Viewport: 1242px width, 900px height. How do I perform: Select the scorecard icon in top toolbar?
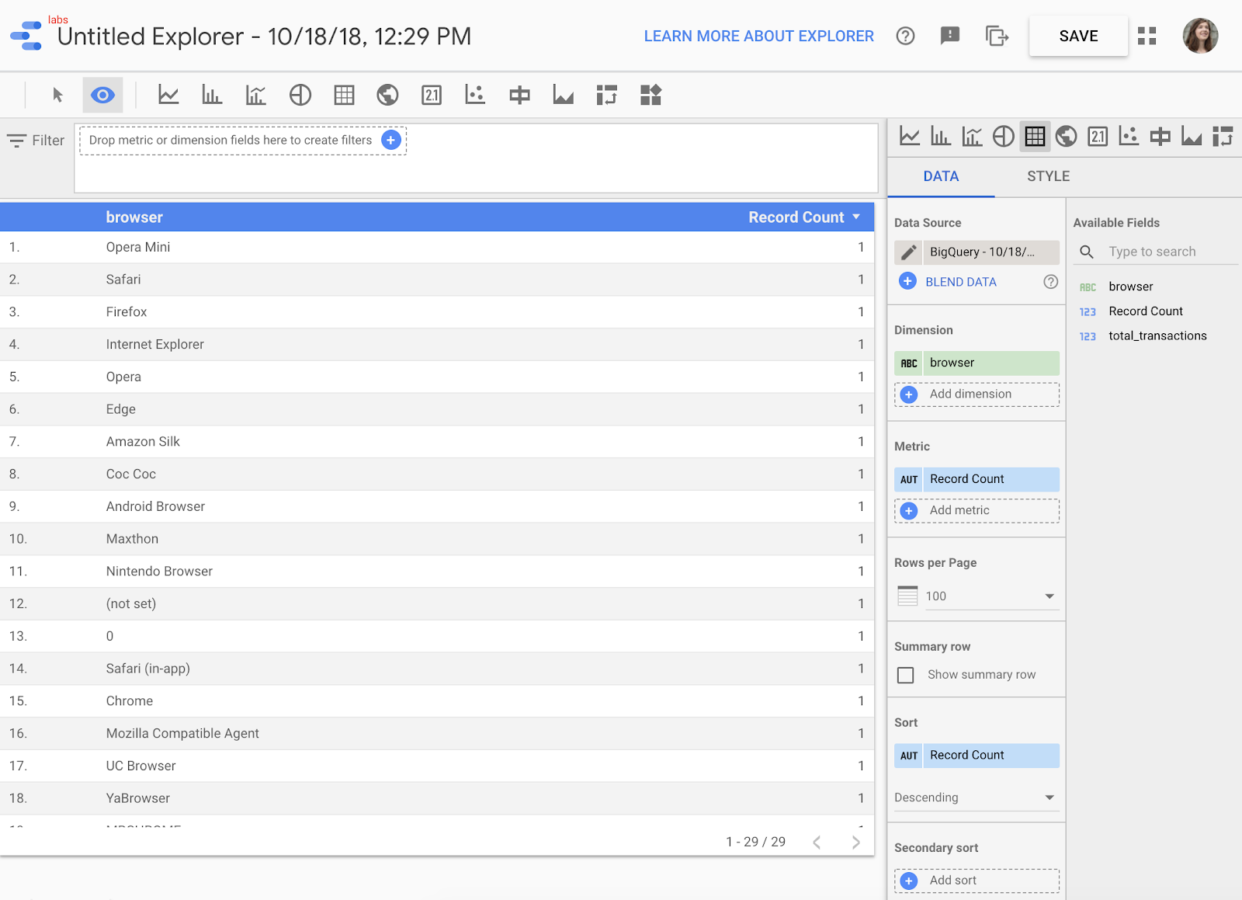pos(431,95)
